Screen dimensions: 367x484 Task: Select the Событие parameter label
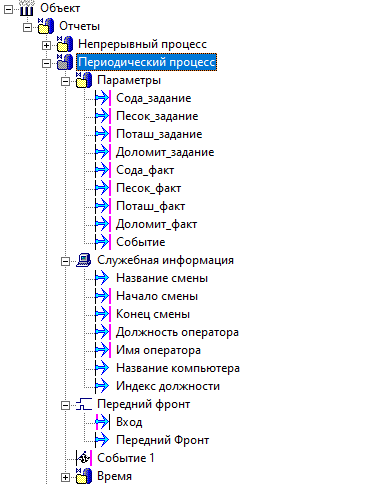141,242
